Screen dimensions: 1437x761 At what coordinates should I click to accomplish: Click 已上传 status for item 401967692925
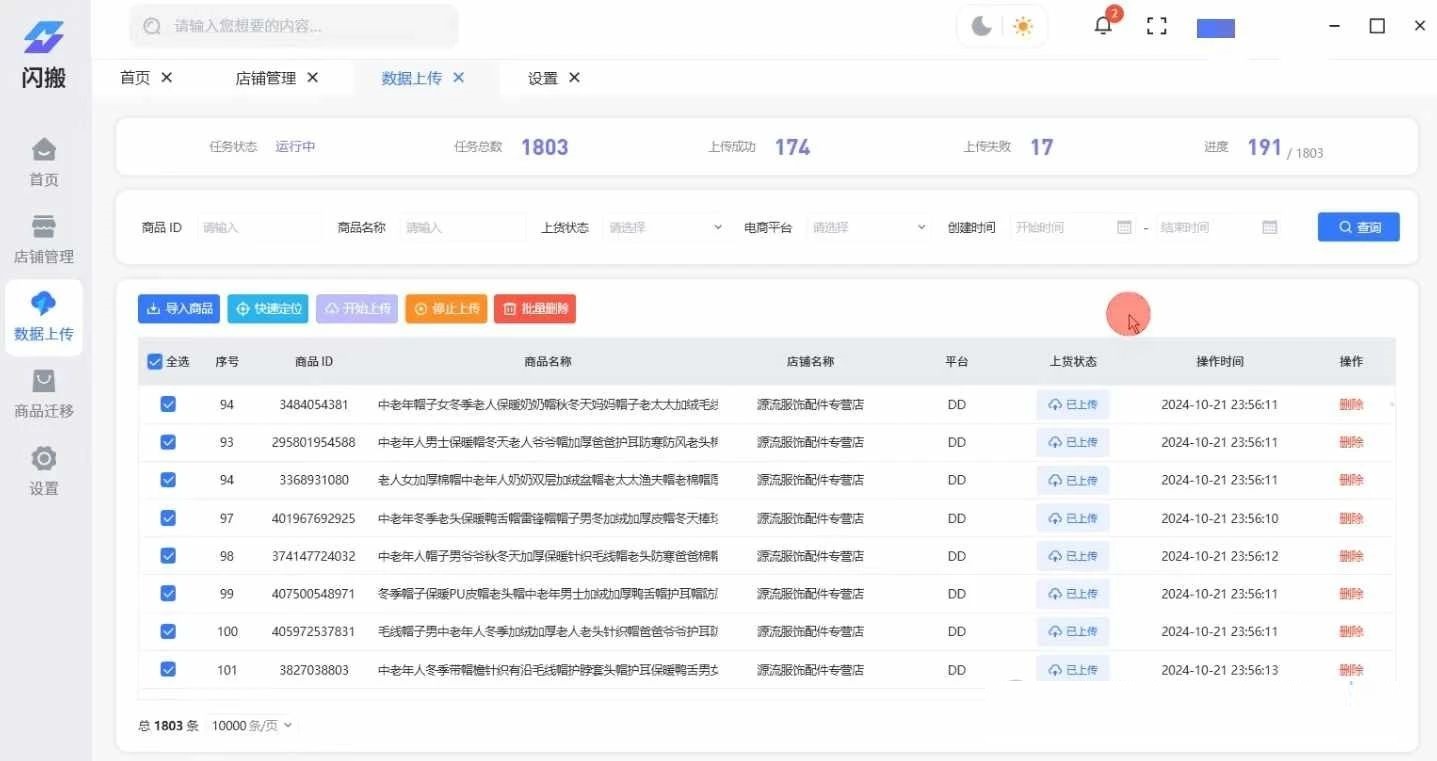point(1073,518)
